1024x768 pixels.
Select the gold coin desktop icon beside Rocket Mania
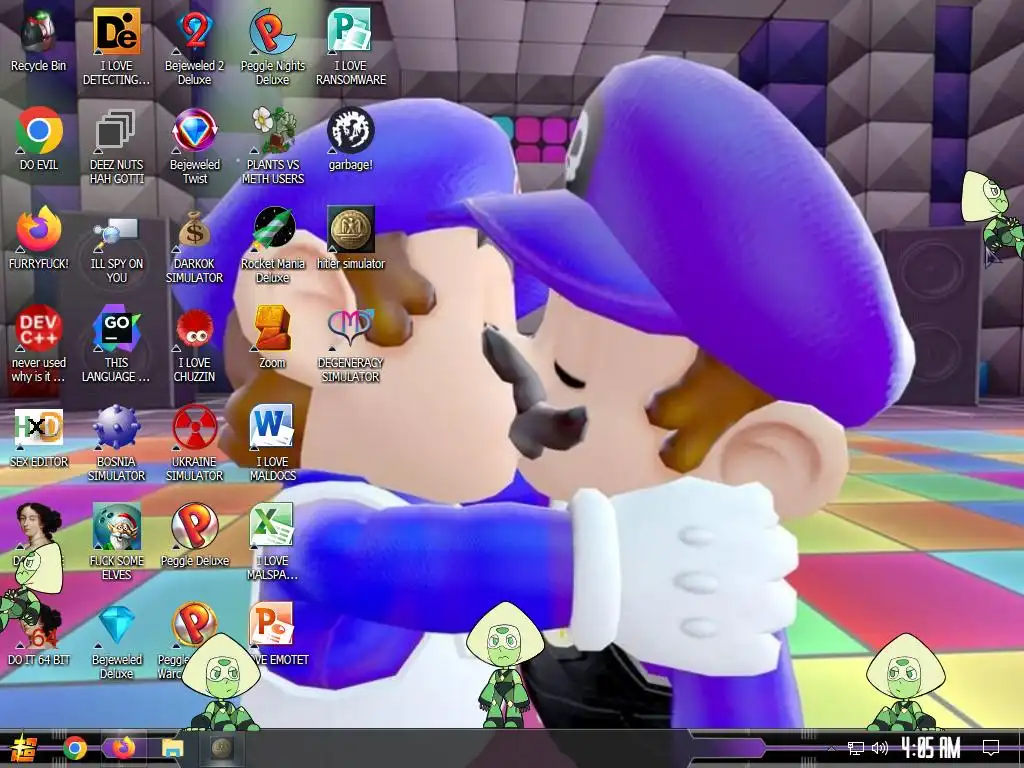[351, 229]
